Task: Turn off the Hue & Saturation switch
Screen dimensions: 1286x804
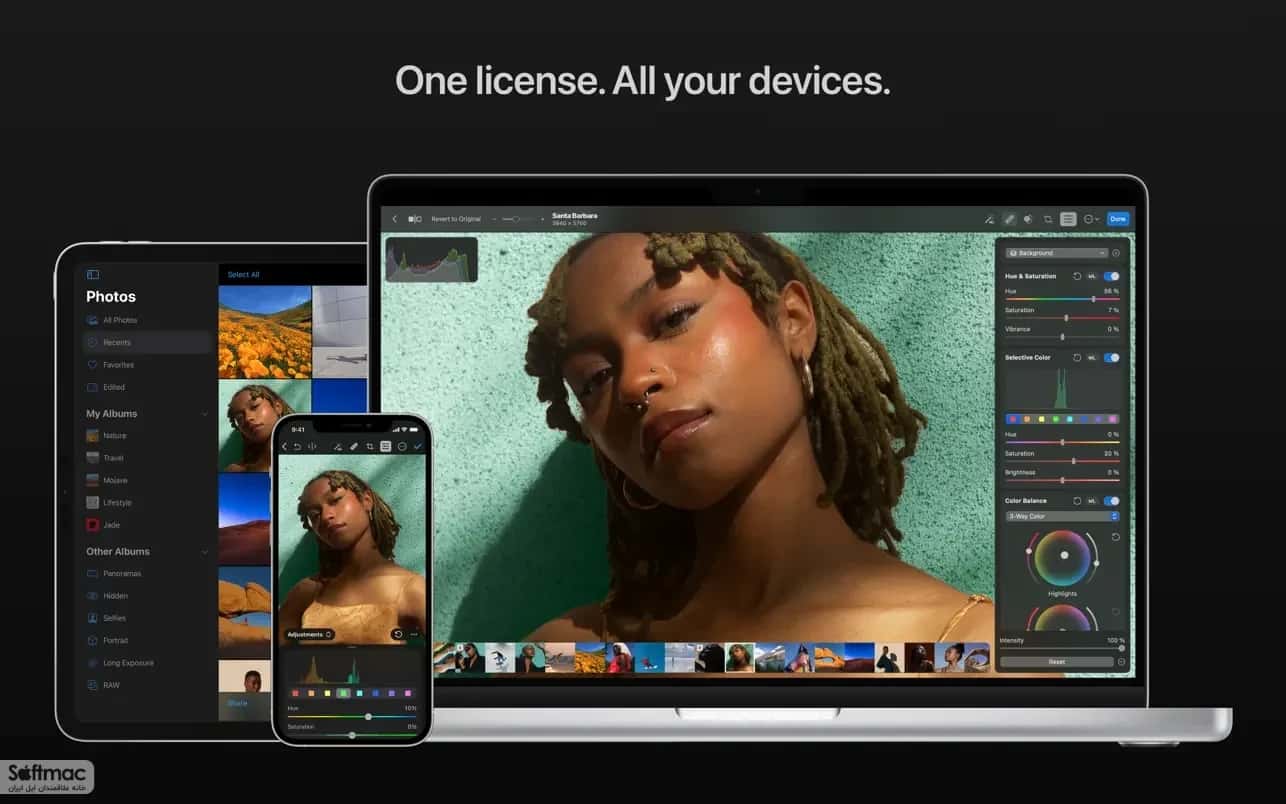Action: [1111, 276]
